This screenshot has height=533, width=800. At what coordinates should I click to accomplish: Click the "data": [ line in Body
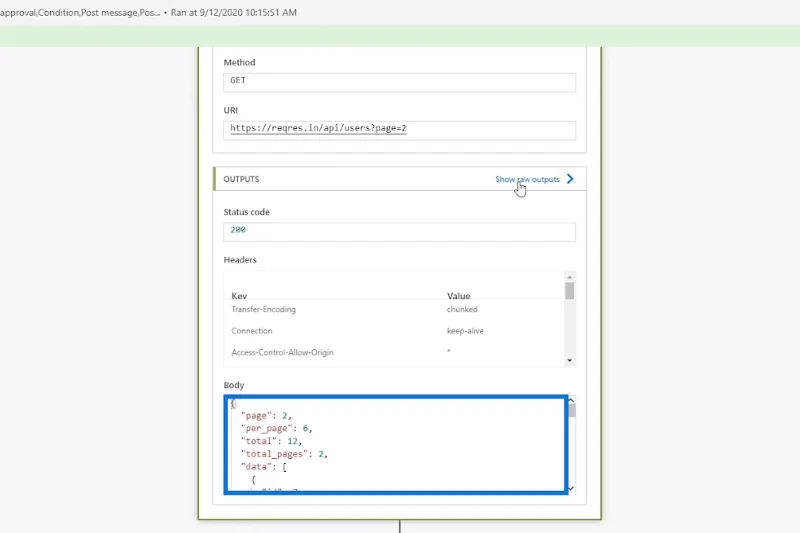click(x=263, y=467)
